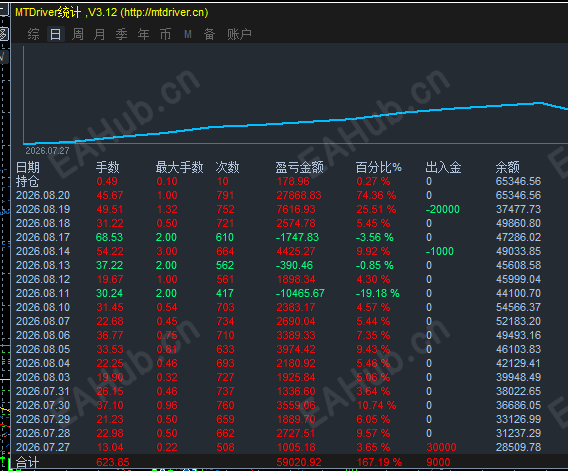Switch to the 综 summary tab

(33, 34)
